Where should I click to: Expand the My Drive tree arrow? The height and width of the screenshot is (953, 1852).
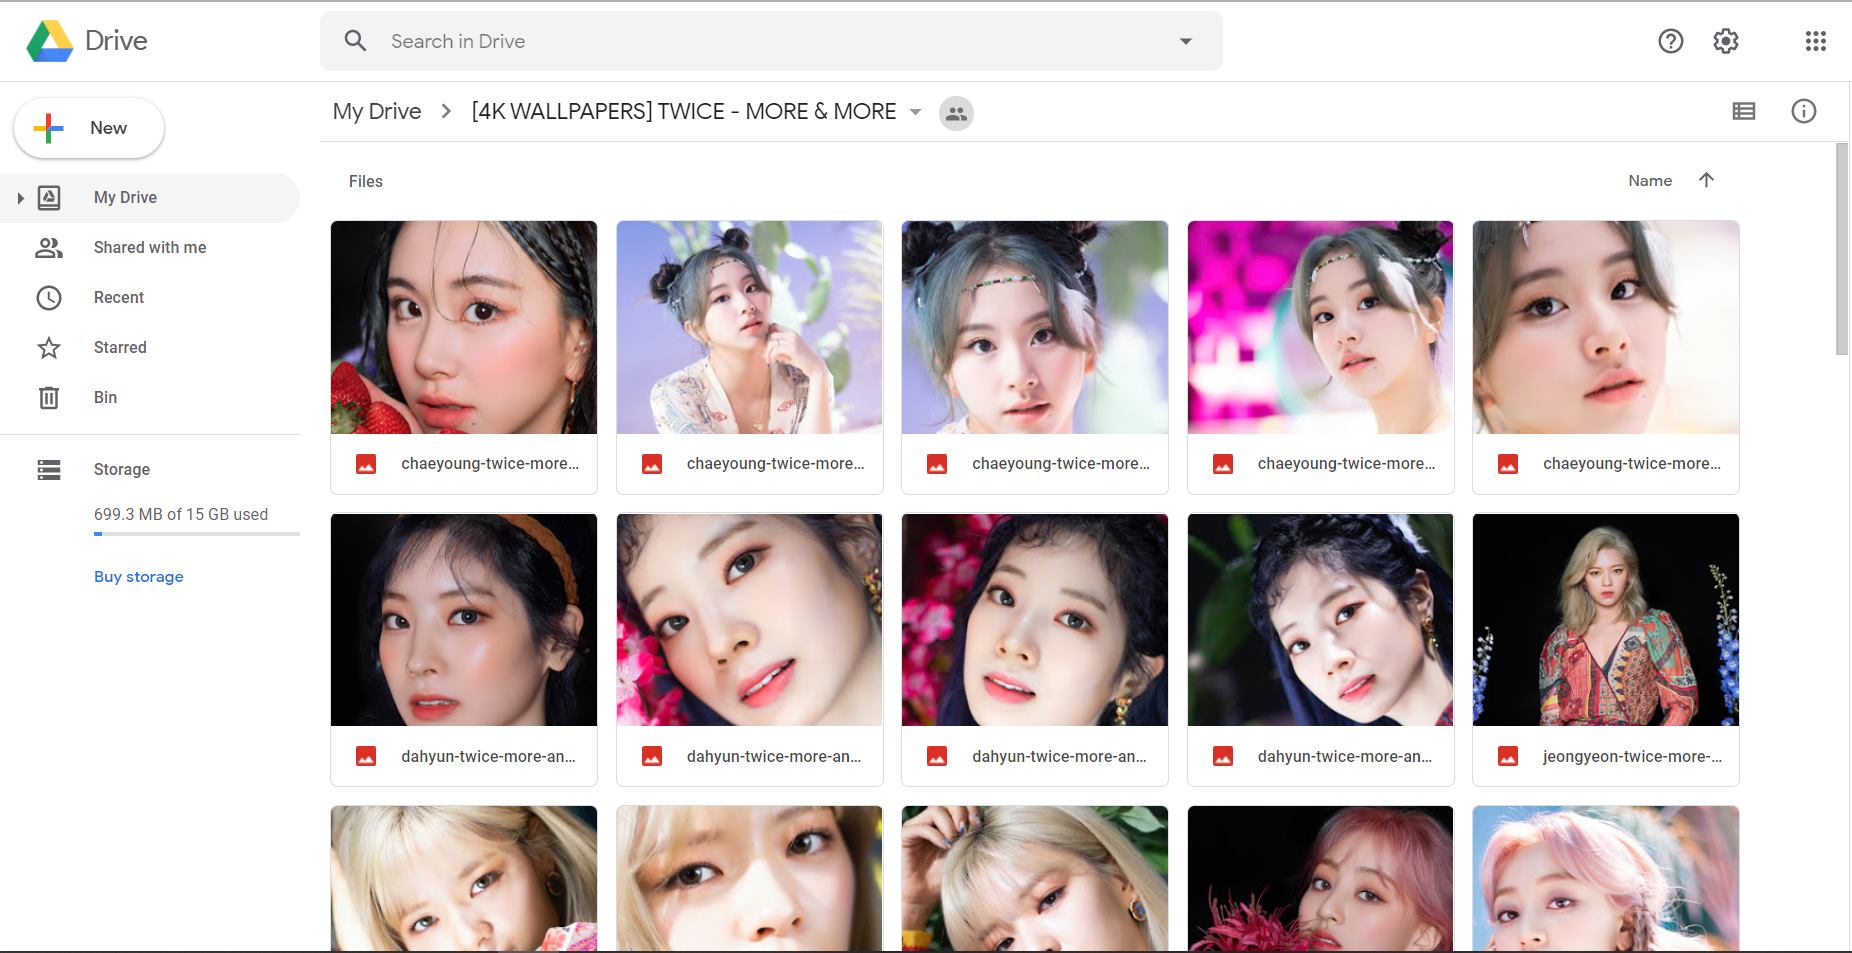pyautogui.click(x=20, y=198)
